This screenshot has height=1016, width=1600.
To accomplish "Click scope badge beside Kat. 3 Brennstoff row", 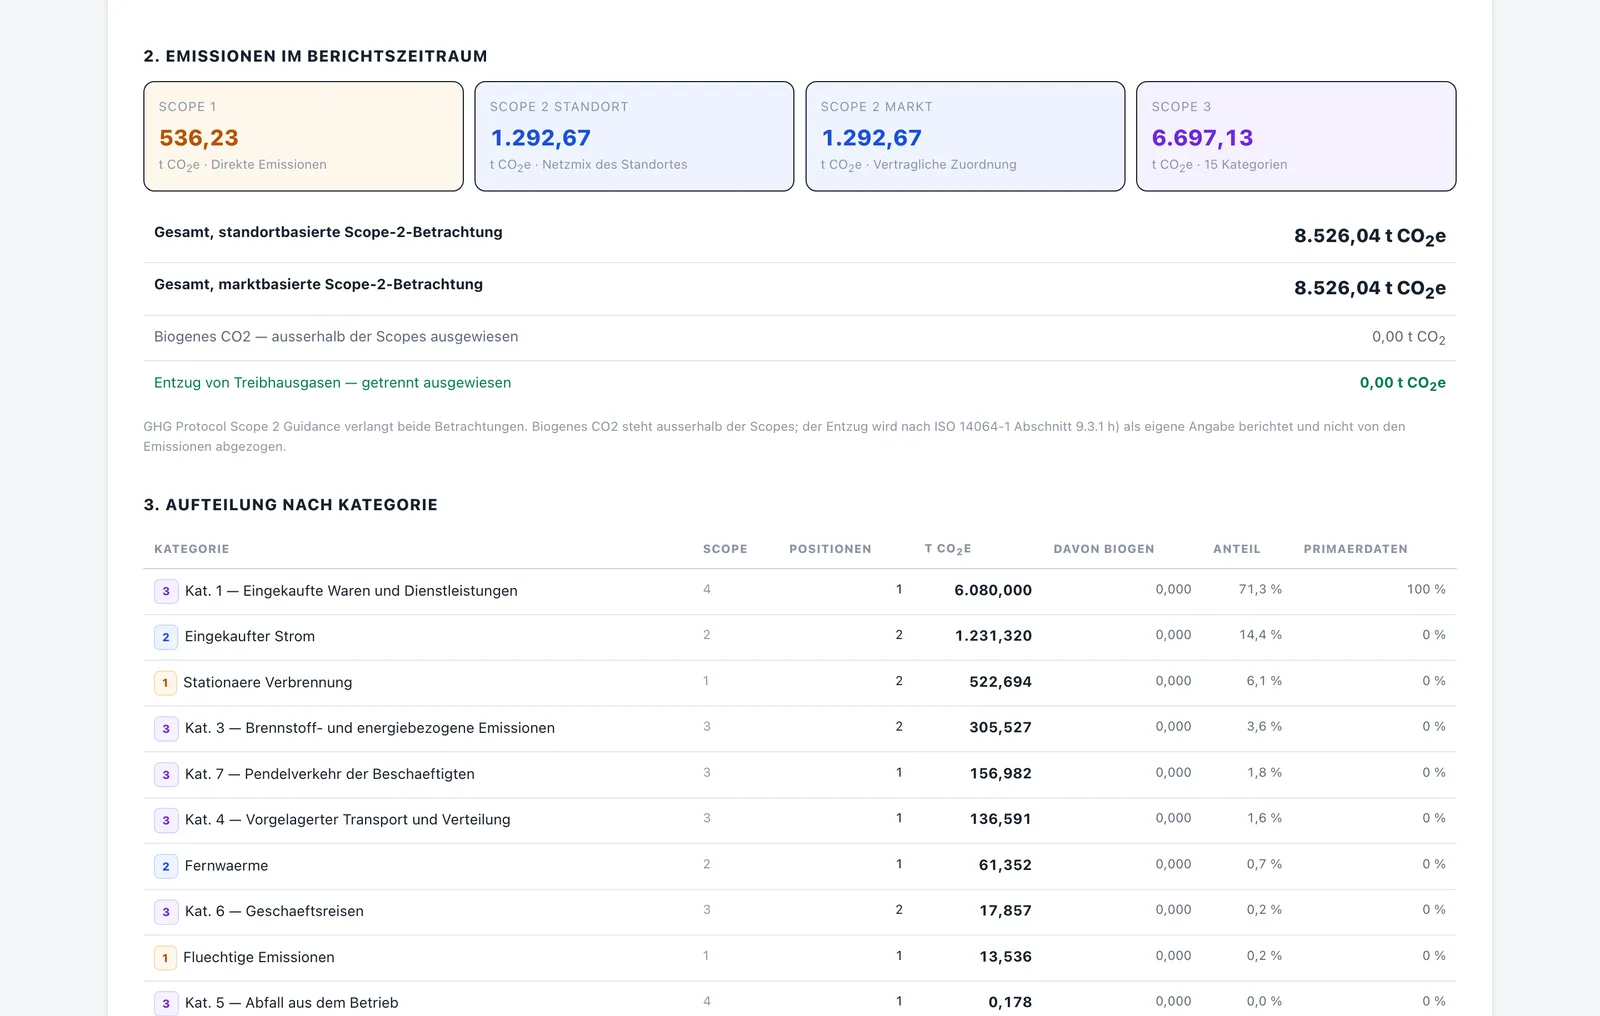I will [166, 729].
